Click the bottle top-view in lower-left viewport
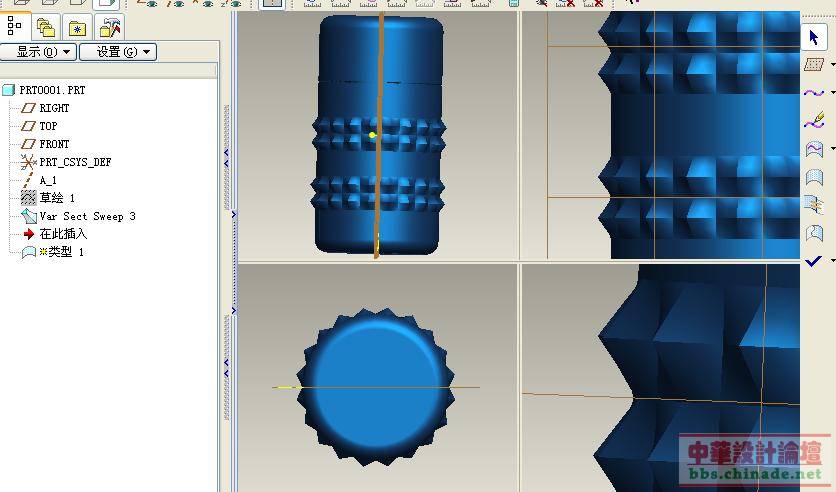The height and width of the screenshot is (492, 836). 377,385
